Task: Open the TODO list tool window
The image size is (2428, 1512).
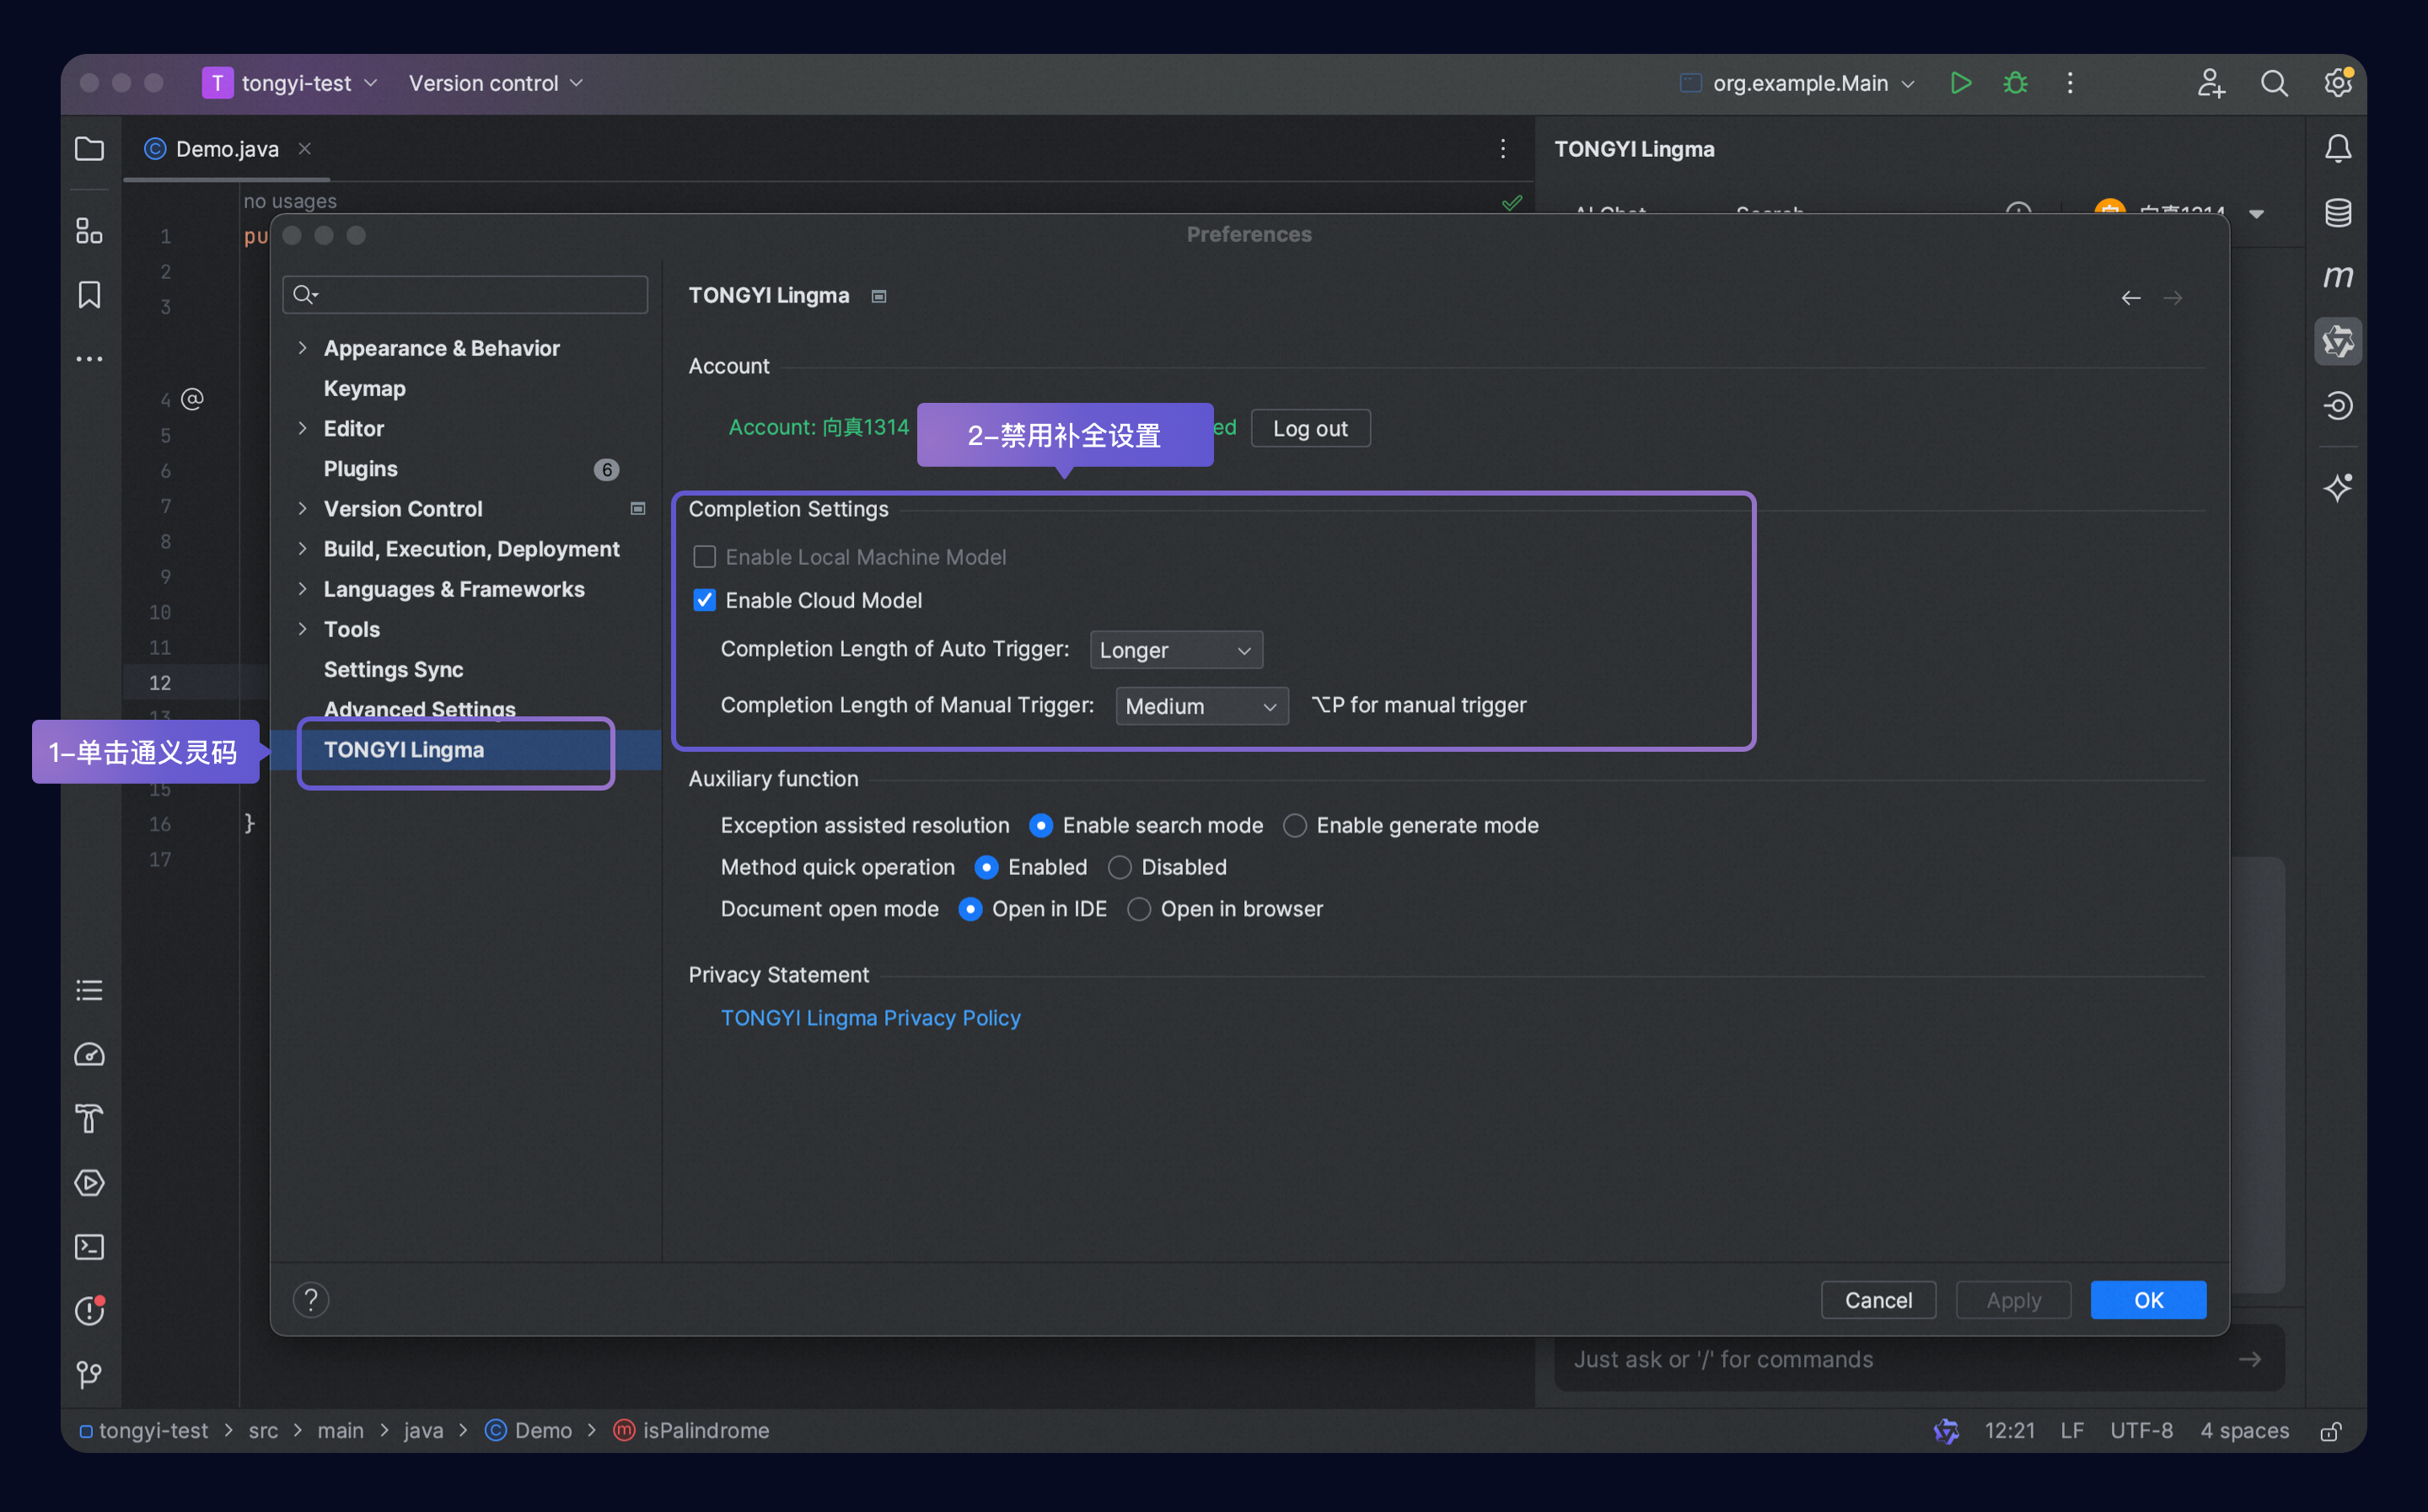Action: coord(89,990)
